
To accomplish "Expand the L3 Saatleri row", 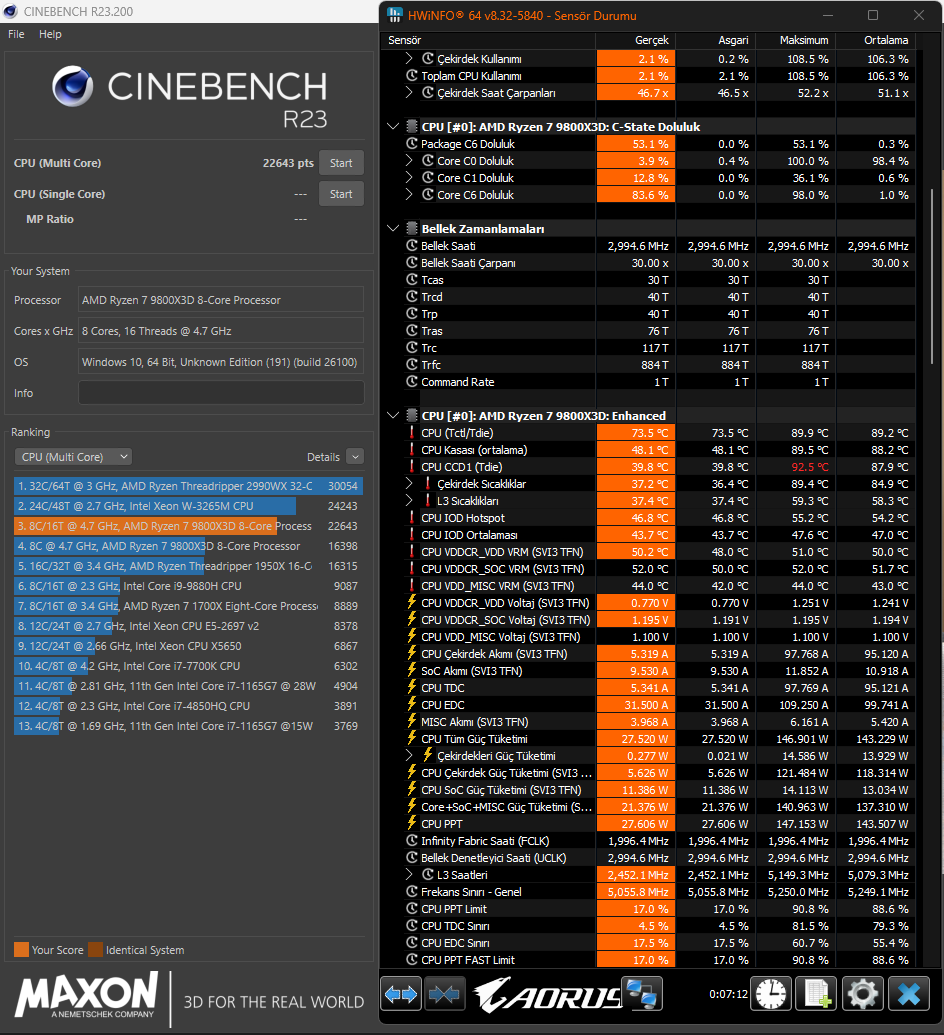I will 409,875.
